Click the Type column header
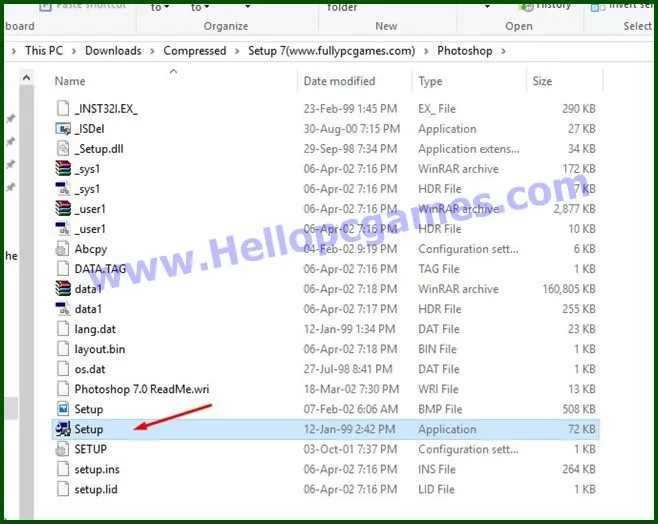Viewport: 658px width, 524px height. tap(431, 81)
